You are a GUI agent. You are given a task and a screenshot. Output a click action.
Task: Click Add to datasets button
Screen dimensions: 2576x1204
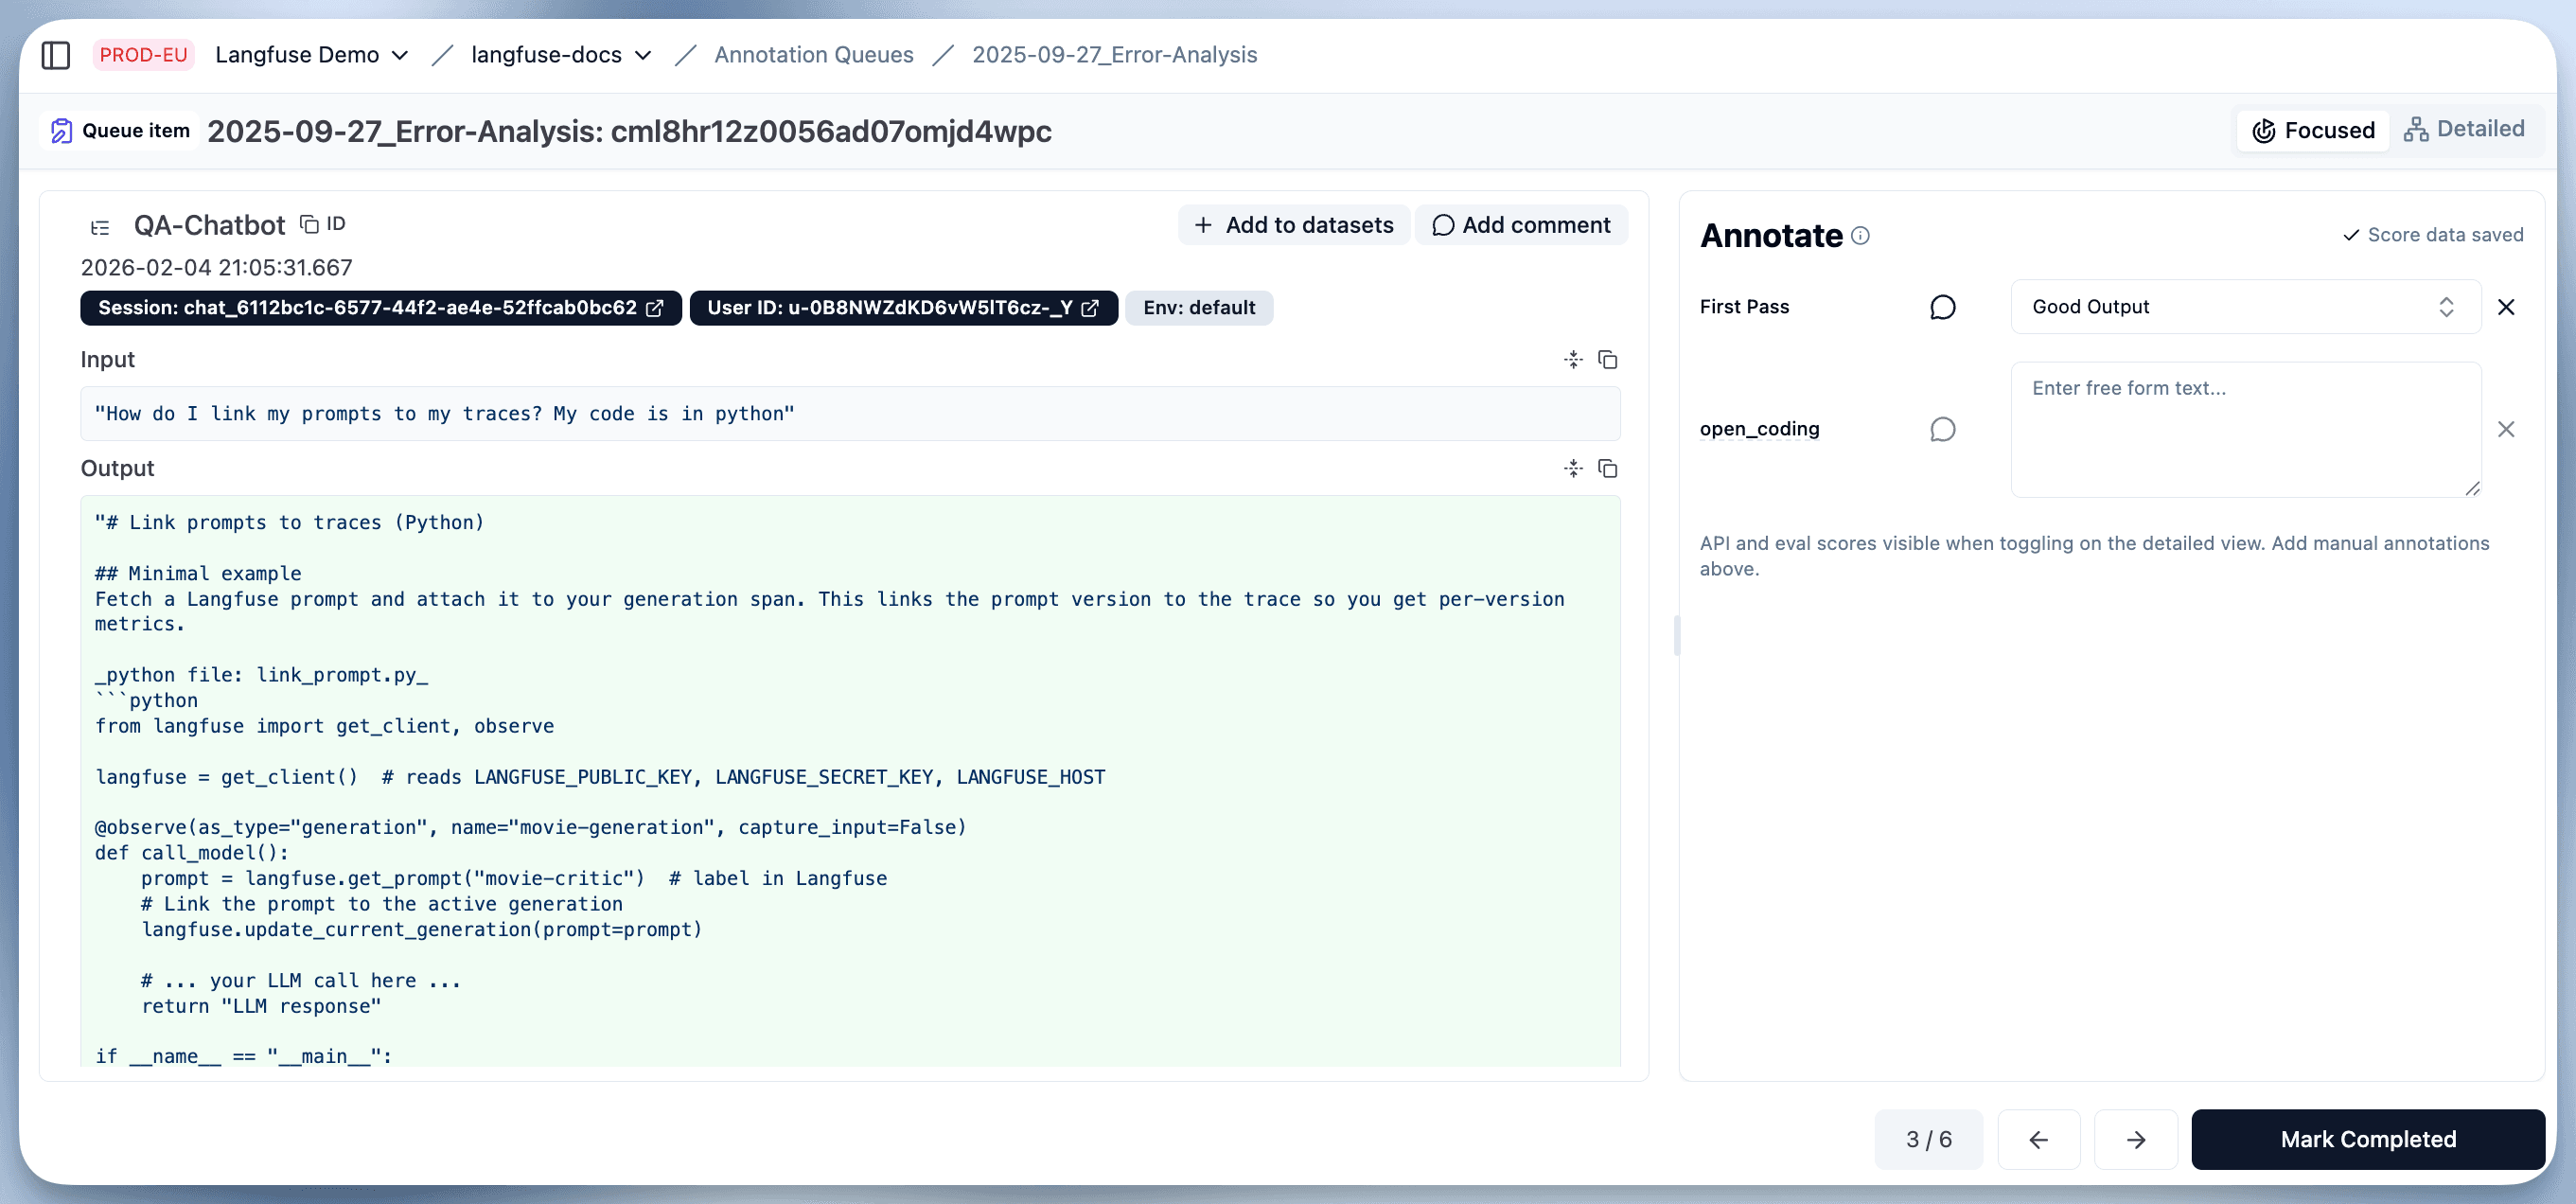coord(1294,225)
